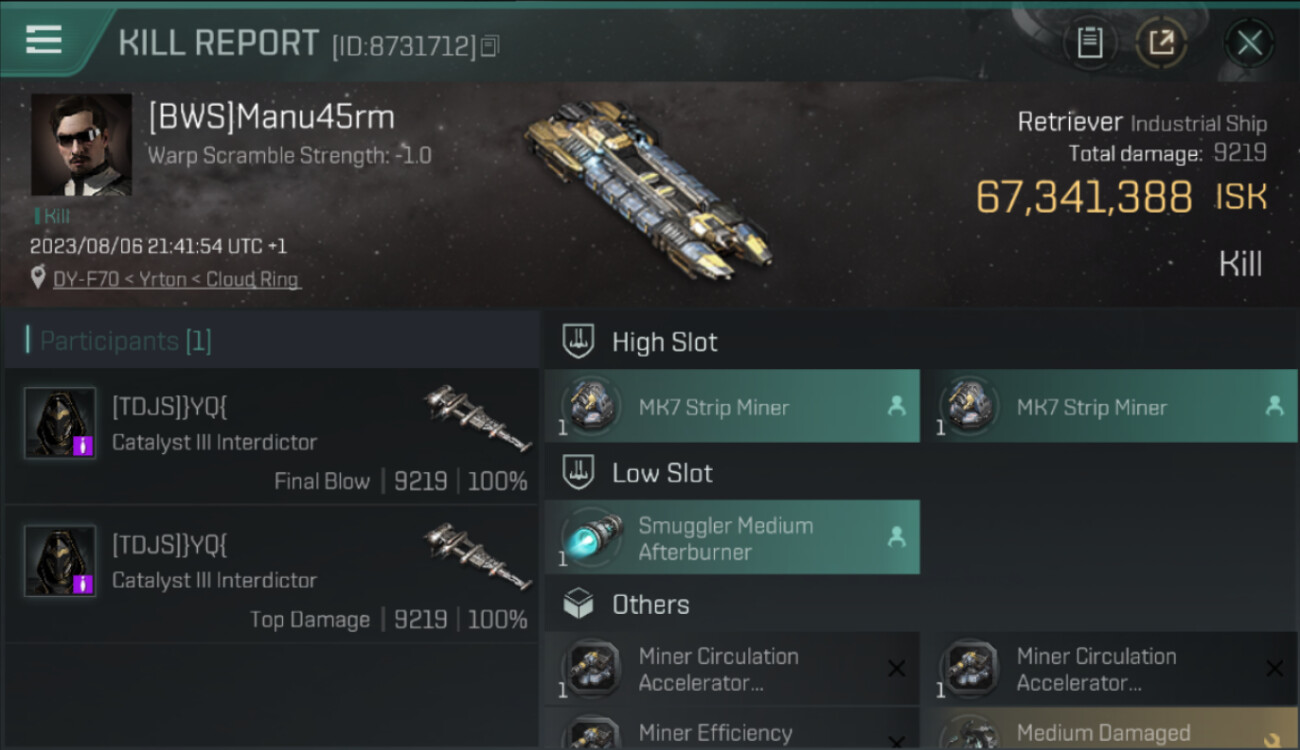Click the clipboard report icon
The image size is (1300, 750).
(x=1090, y=43)
